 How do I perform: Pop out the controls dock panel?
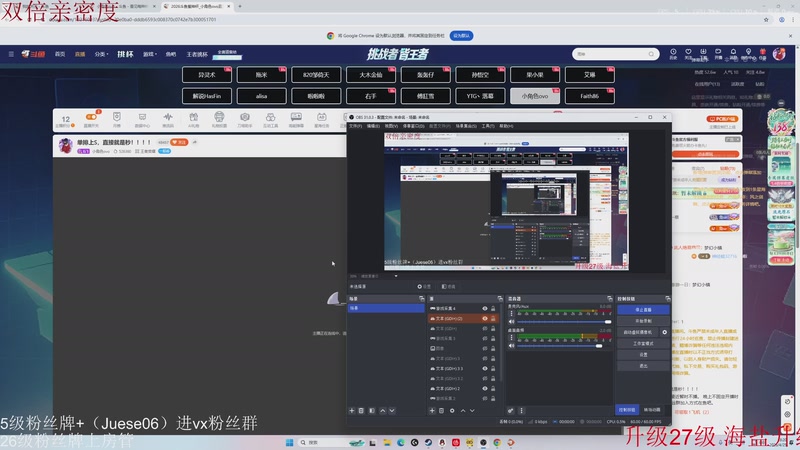click(x=667, y=298)
